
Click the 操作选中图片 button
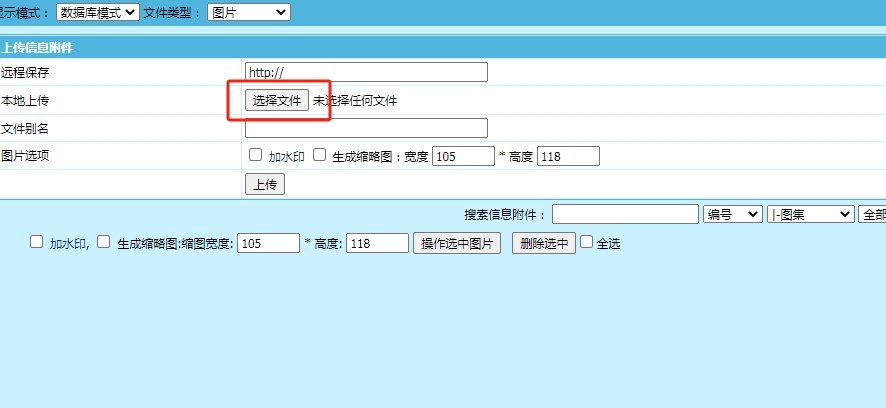pyautogui.click(x=457, y=243)
